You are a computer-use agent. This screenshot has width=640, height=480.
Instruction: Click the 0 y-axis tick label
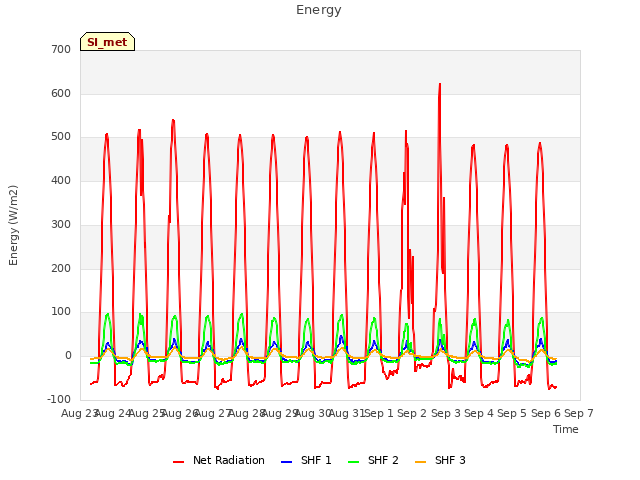[68, 356]
